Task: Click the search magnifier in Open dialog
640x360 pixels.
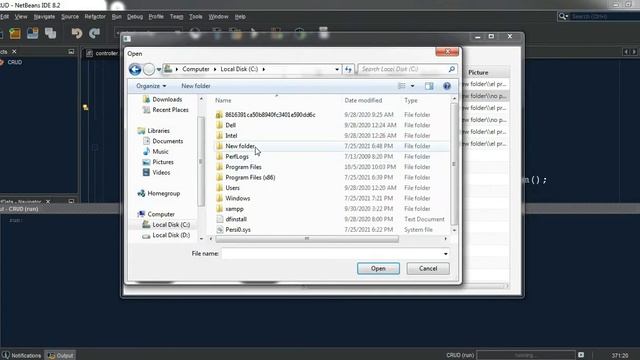Action: (451, 69)
